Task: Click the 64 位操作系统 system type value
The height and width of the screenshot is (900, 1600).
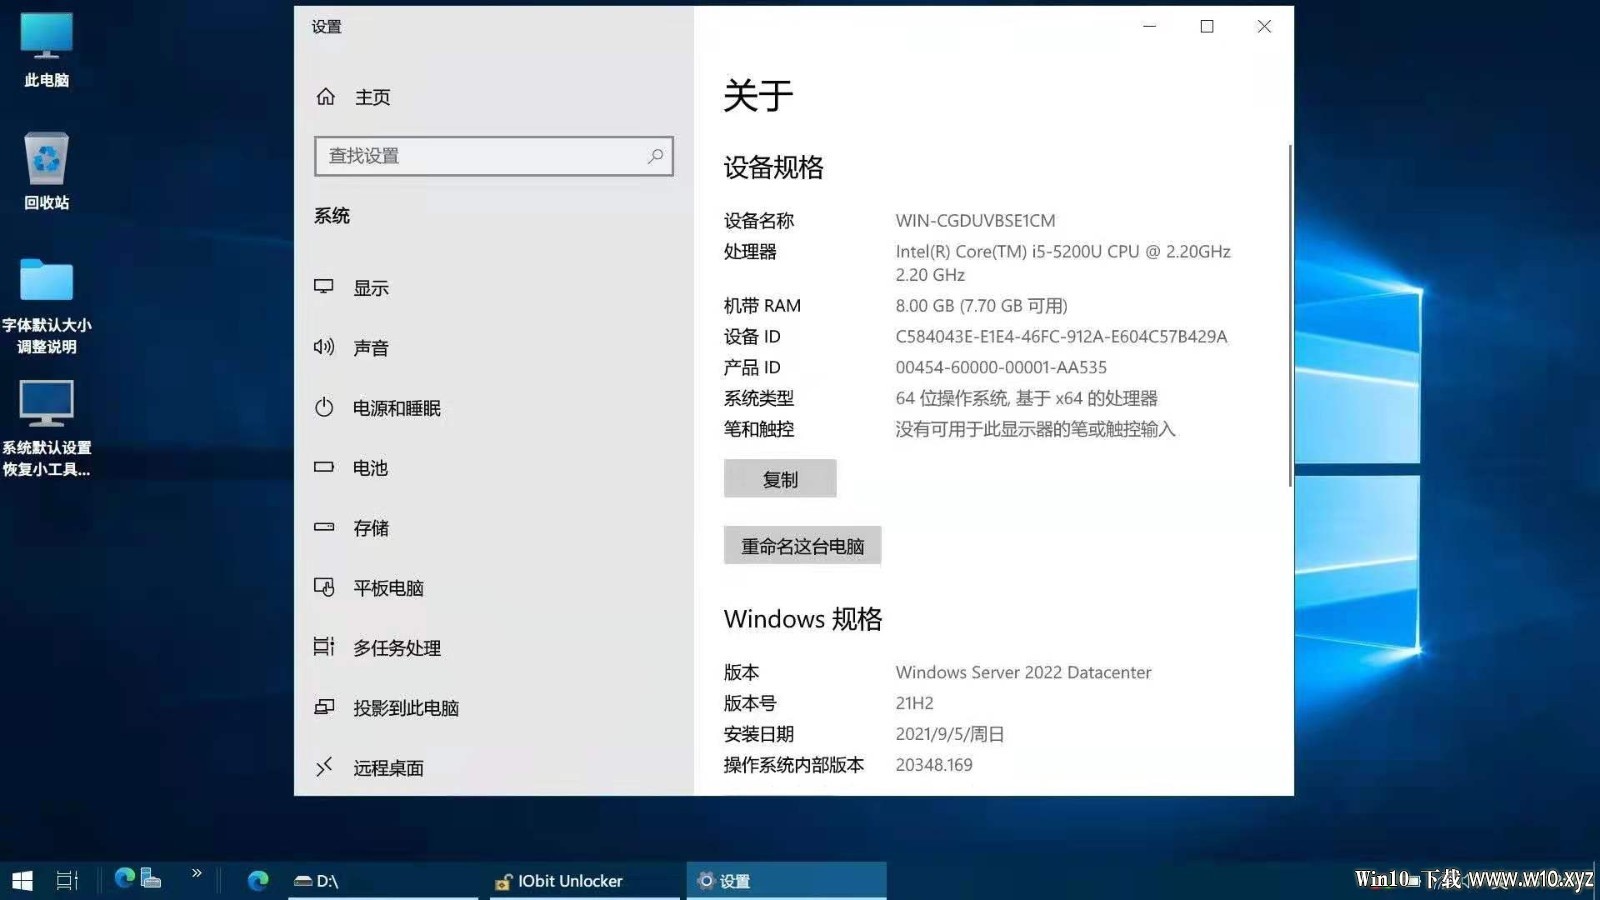Action: (x=1026, y=398)
